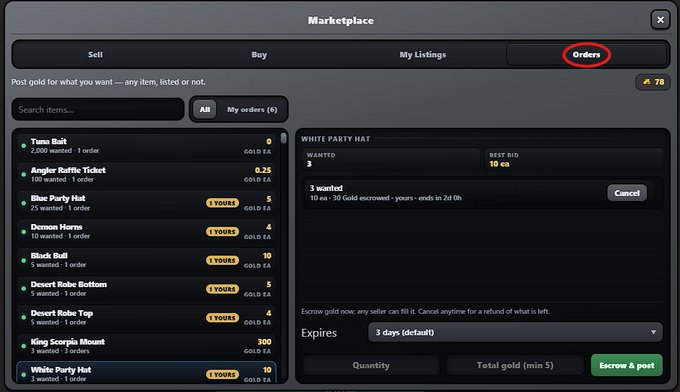This screenshot has width=680, height=392.
Task: Click the YOURS badge on Desert Robe Bottom
Action: tap(222, 289)
